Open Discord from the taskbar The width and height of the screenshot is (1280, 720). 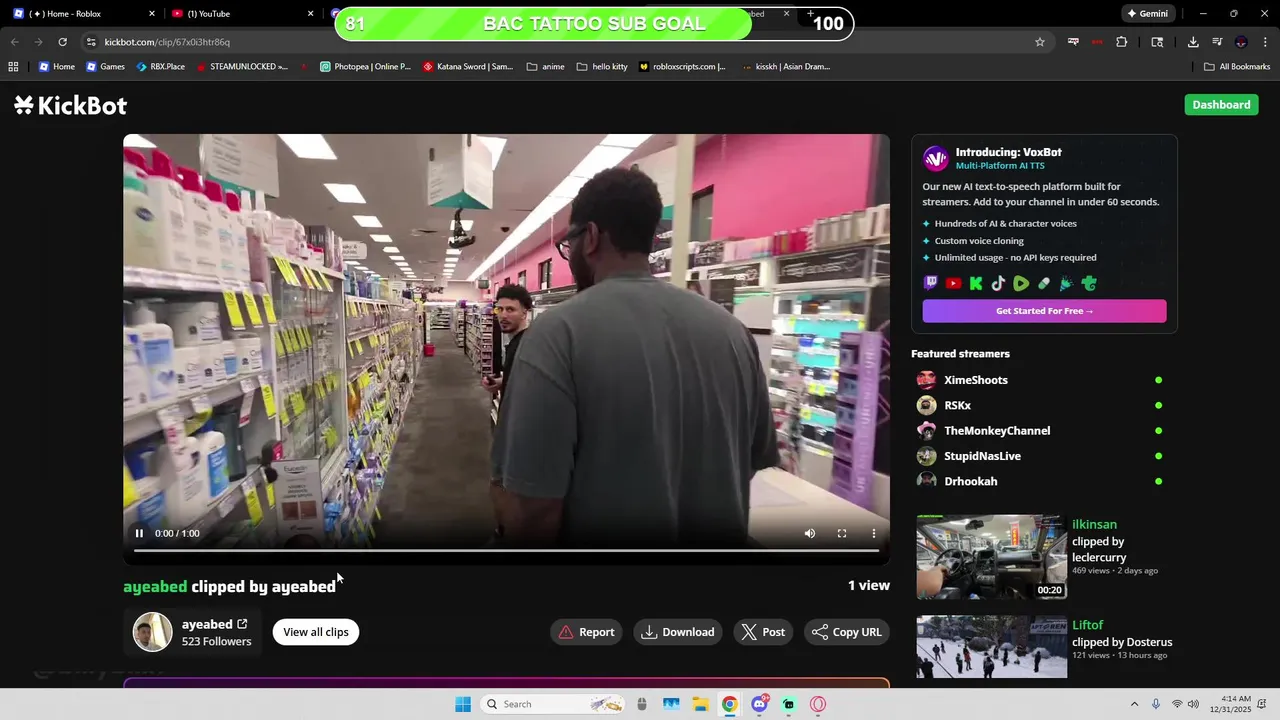click(759, 704)
